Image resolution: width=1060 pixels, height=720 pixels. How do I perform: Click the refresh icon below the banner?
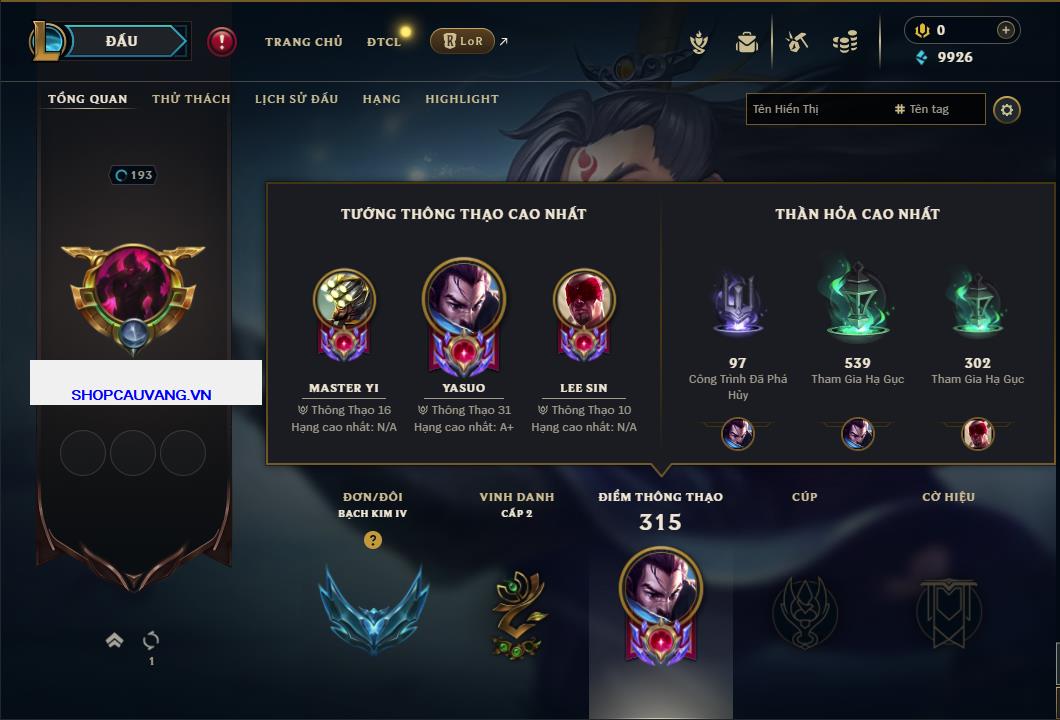click(x=151, y=640)
